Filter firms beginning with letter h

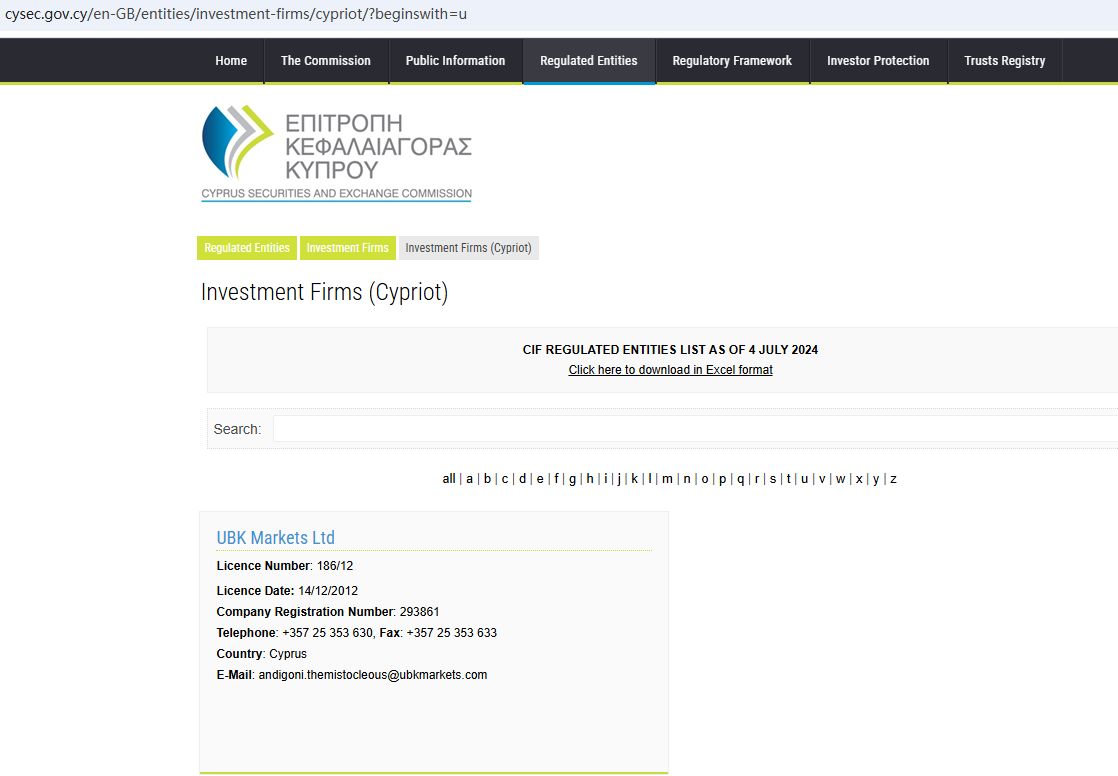pos(590,479)
